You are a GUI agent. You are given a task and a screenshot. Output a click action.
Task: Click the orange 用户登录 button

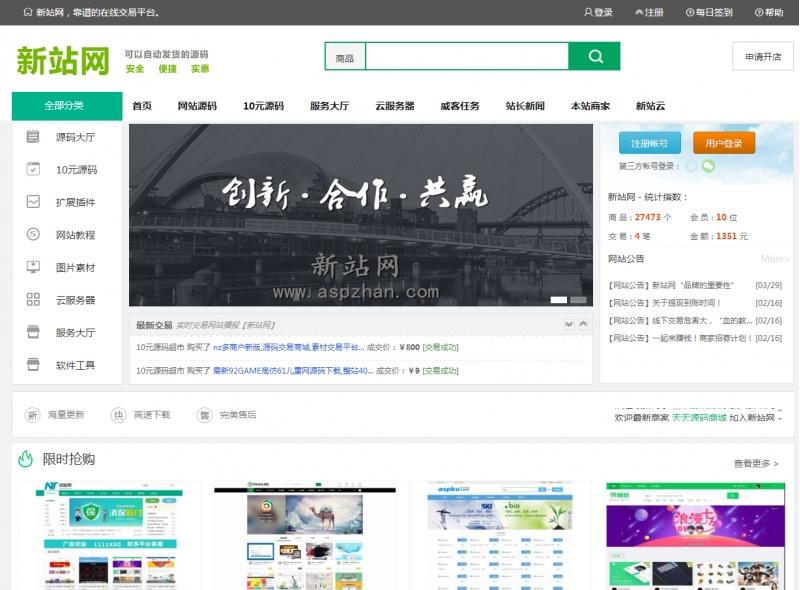723,143
